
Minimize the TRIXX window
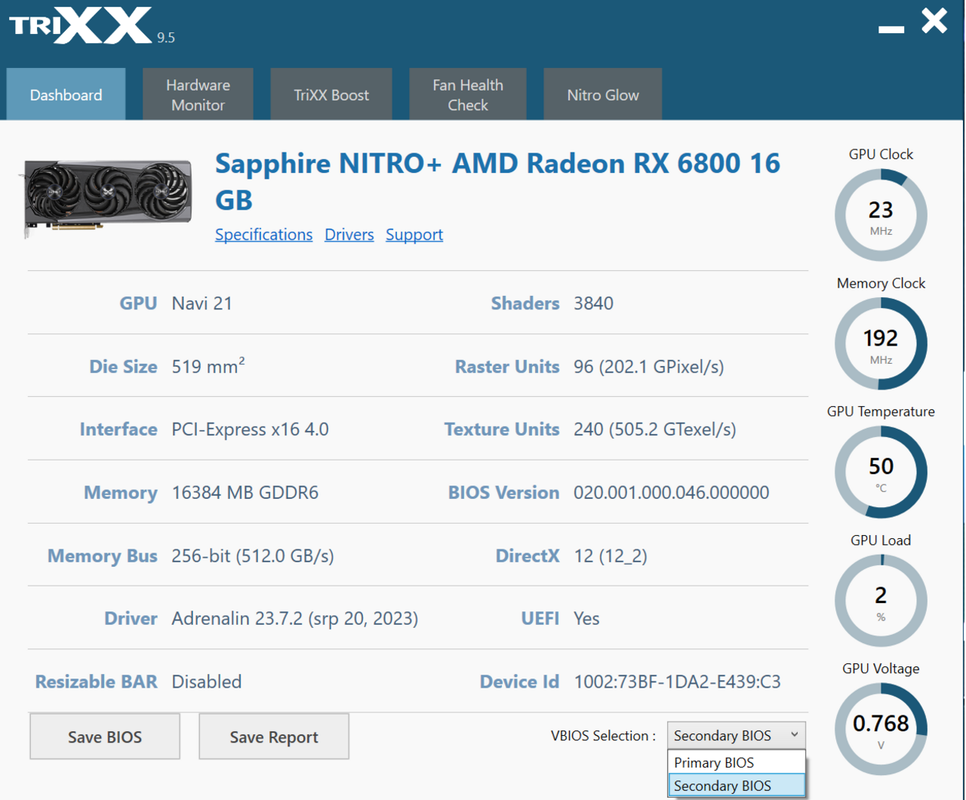pos(891,29)
